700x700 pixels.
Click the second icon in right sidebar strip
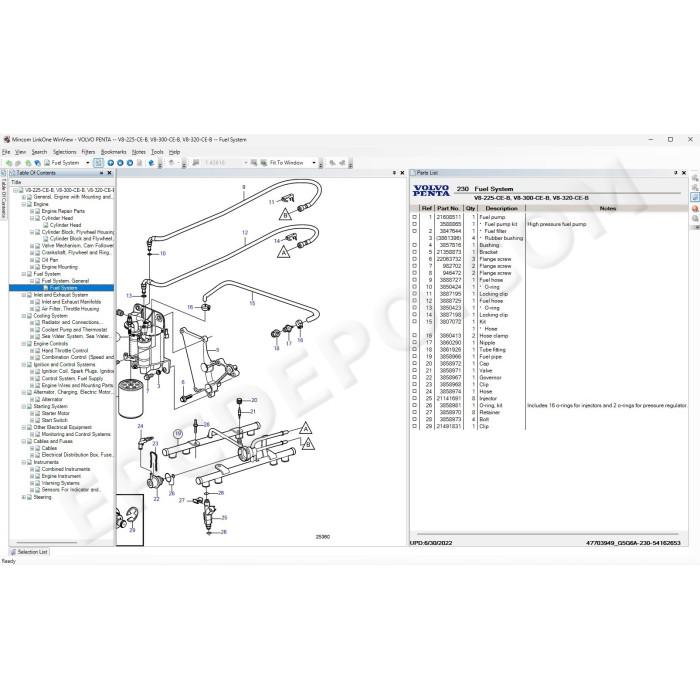point(695,187)
